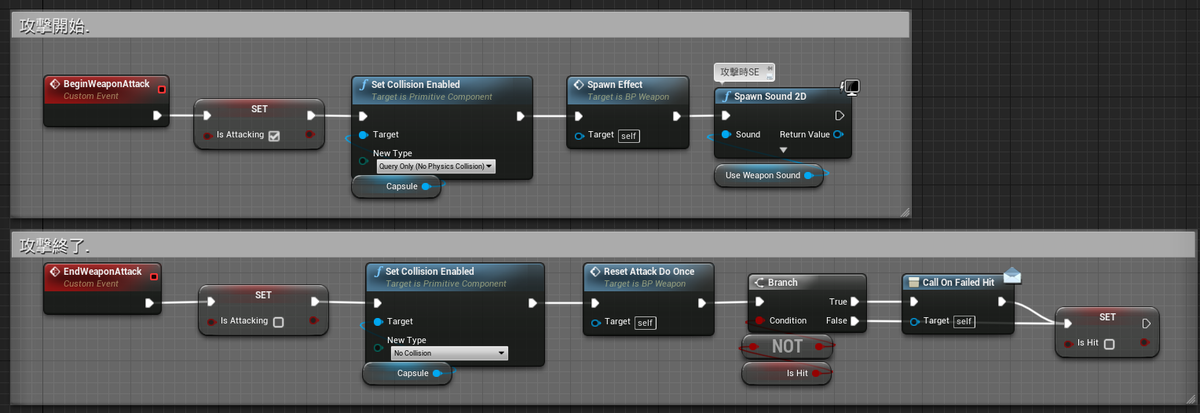Viewport: 1200px width, 413px height.
Task: Click the Branch node icon
Action: point(758,283)
